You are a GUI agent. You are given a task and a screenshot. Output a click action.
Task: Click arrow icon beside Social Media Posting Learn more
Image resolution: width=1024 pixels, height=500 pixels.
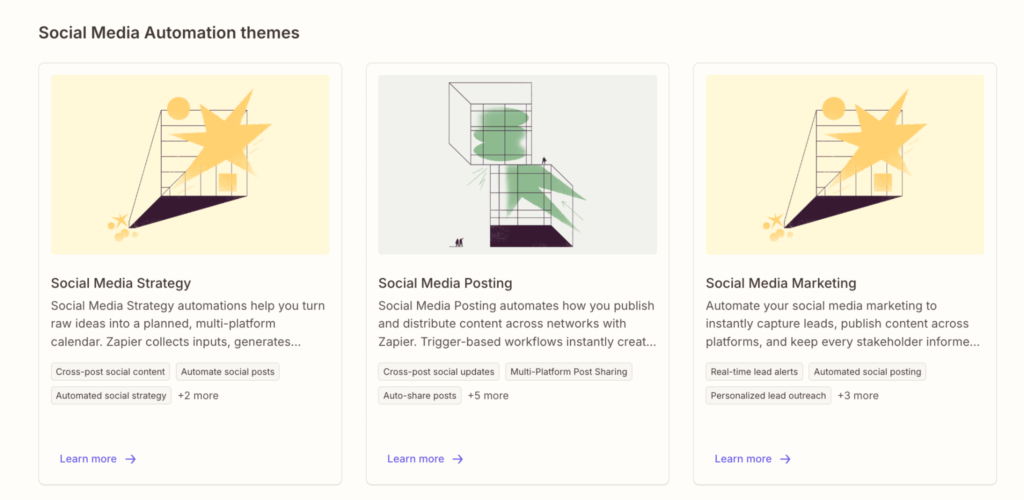pyautogui.click(x=458, y=459)
